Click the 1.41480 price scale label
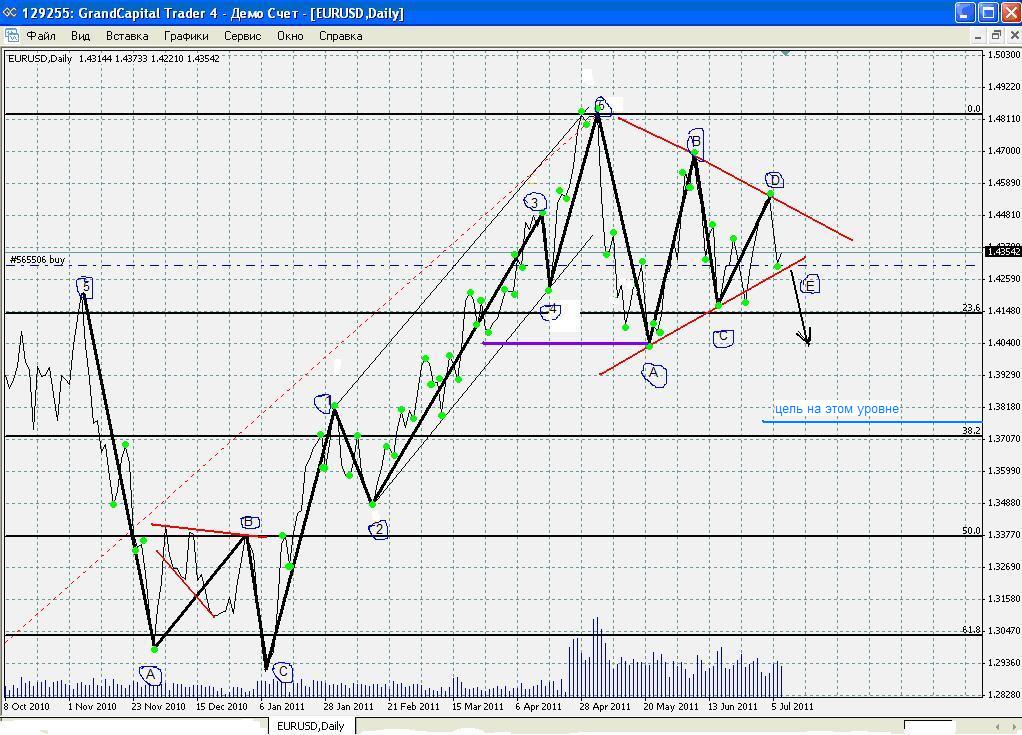Screen dimensions: 1022x735 (x=1004, y=311)
